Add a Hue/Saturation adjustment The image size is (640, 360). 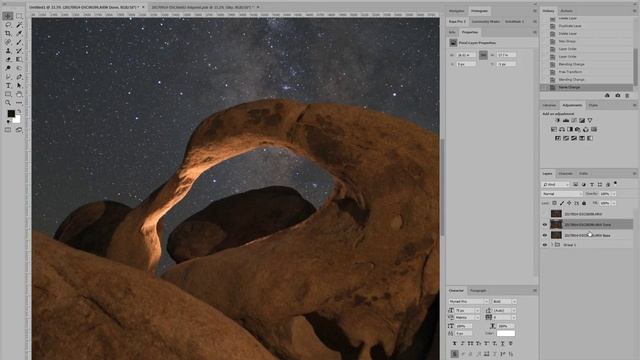[x=554, y=129]
